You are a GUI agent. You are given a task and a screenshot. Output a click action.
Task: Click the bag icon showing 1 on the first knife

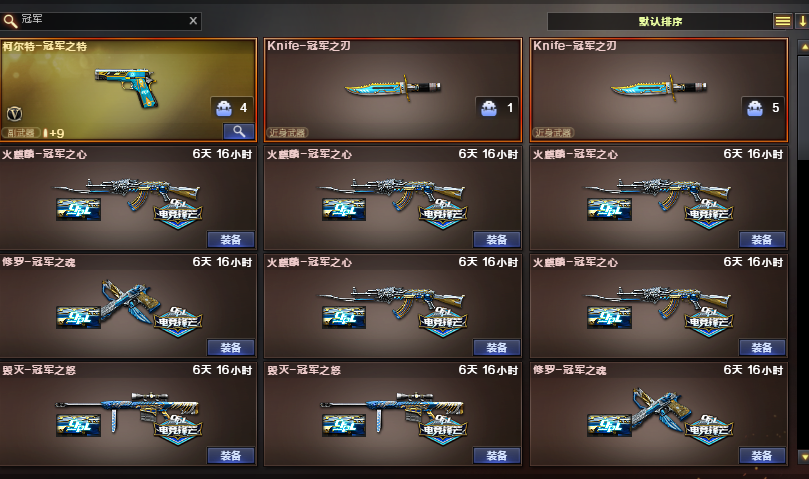click(x=489, y=108)
